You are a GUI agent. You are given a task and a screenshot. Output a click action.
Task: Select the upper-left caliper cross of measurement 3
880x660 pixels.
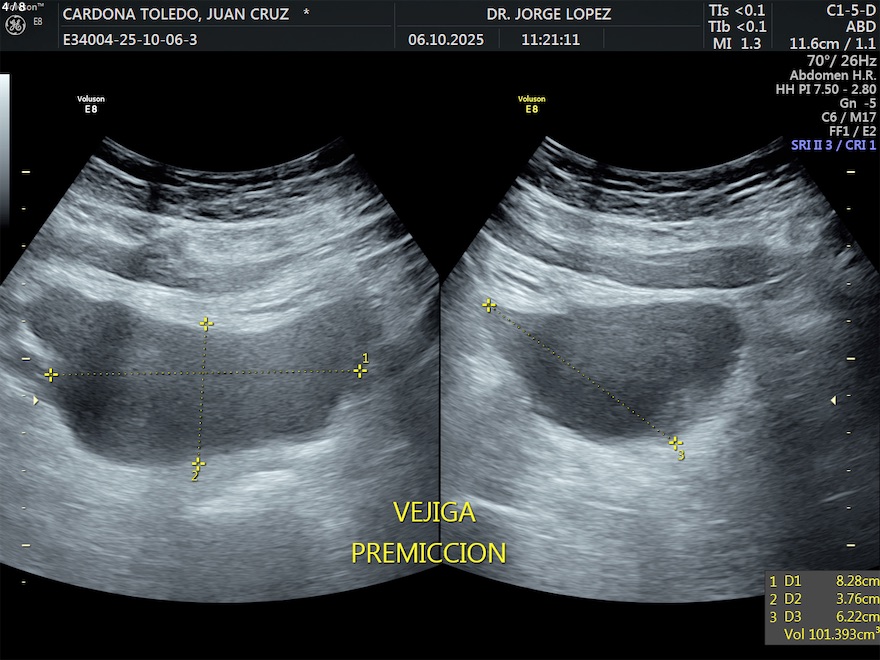tap(489, 306)
